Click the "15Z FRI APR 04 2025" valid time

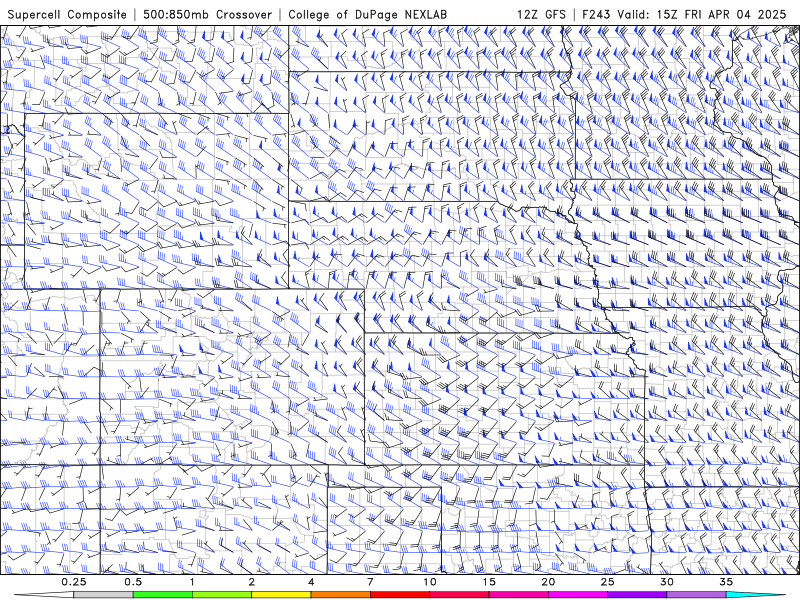coord(721,14)
